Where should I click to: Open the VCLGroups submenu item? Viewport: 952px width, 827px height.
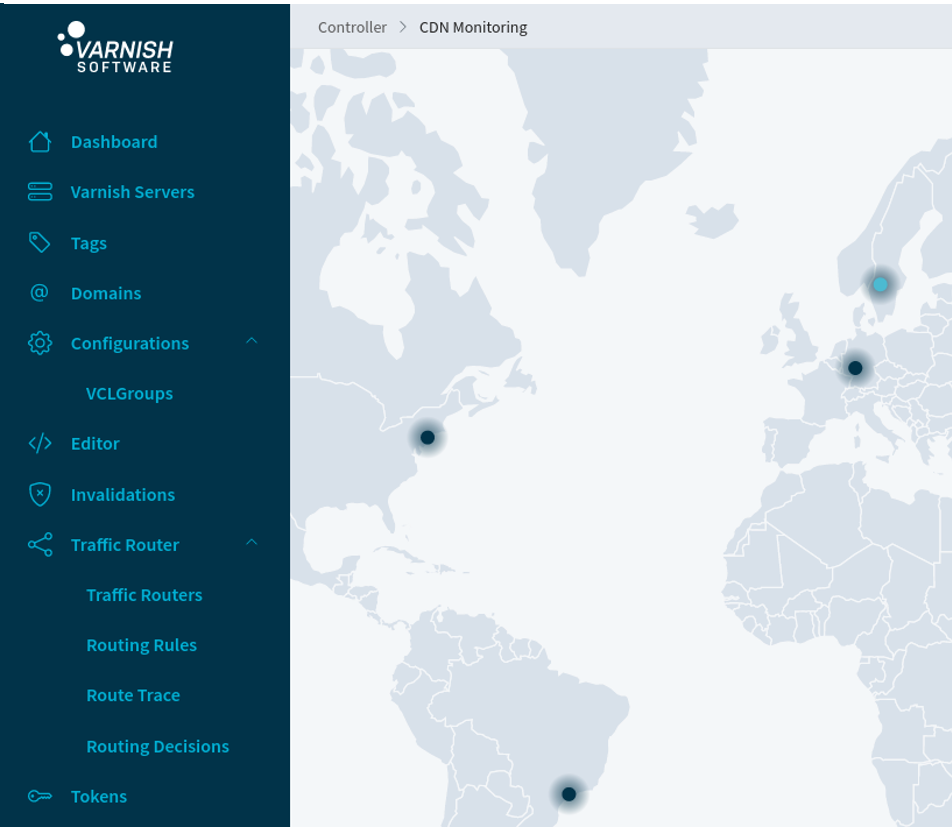tap(129, 393)
